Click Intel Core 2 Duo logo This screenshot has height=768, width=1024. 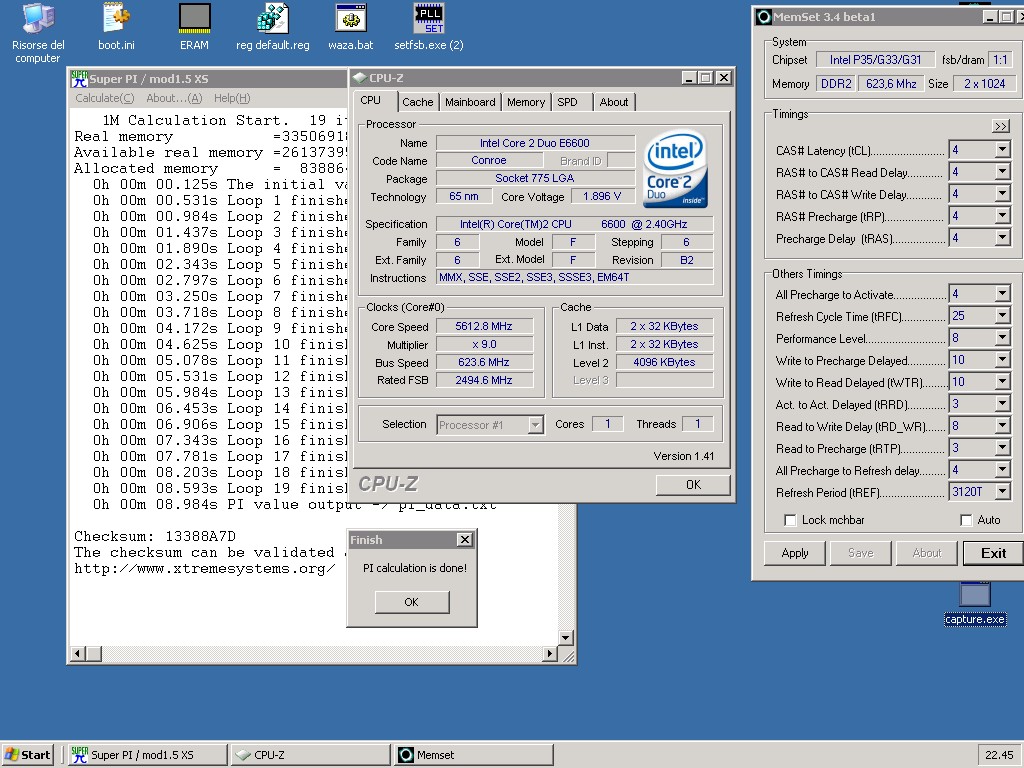point(675,168)
